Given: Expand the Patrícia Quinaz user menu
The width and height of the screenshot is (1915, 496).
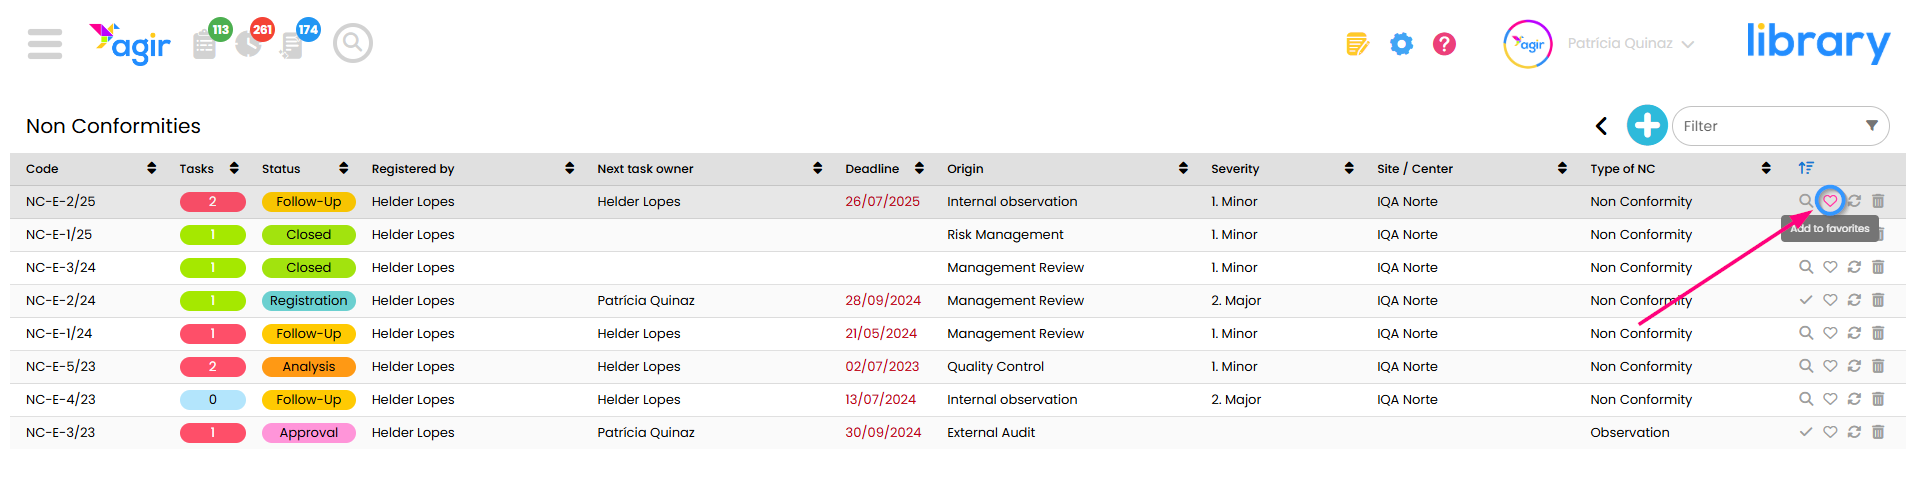Looking at the screenshot, I should pos(1631,44).
